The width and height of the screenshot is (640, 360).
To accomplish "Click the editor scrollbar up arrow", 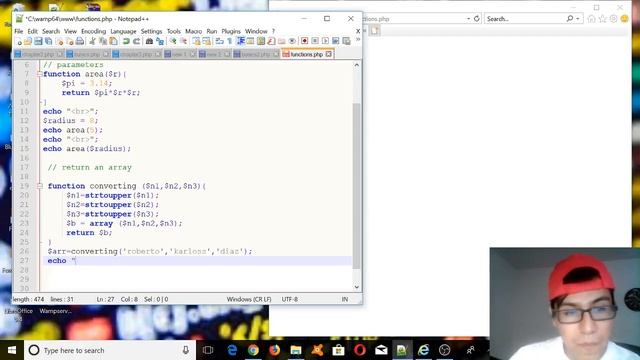I will click(x=357, y=65).
